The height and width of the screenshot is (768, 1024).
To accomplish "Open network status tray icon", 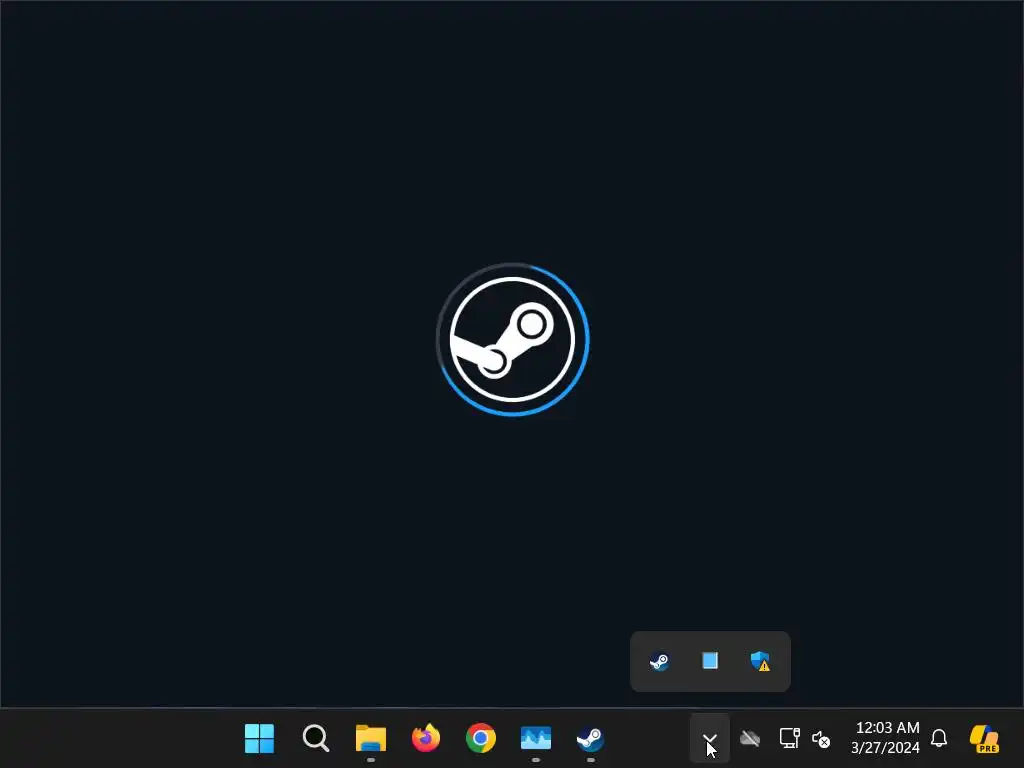I will [790, 739].
